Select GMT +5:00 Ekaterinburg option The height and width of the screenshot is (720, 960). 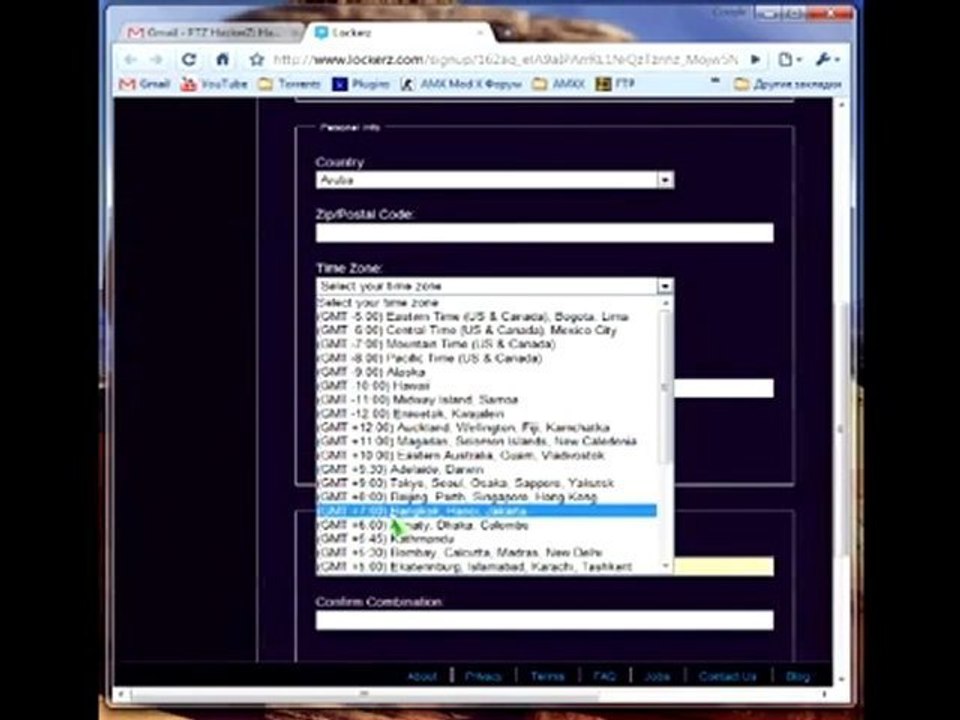[x=487, y=567]
